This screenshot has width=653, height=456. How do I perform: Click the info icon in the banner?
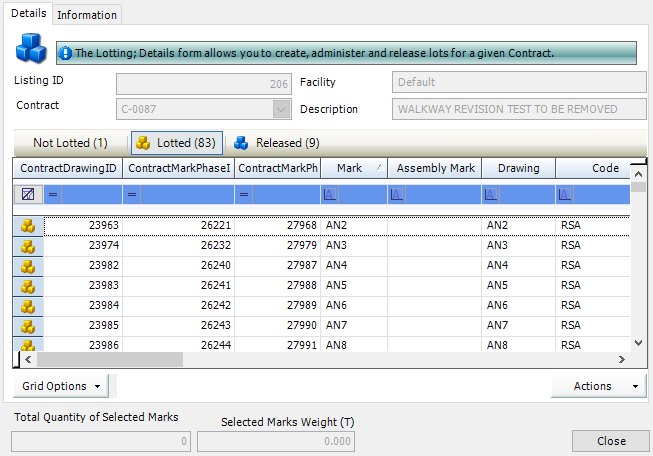pos(65,53)
